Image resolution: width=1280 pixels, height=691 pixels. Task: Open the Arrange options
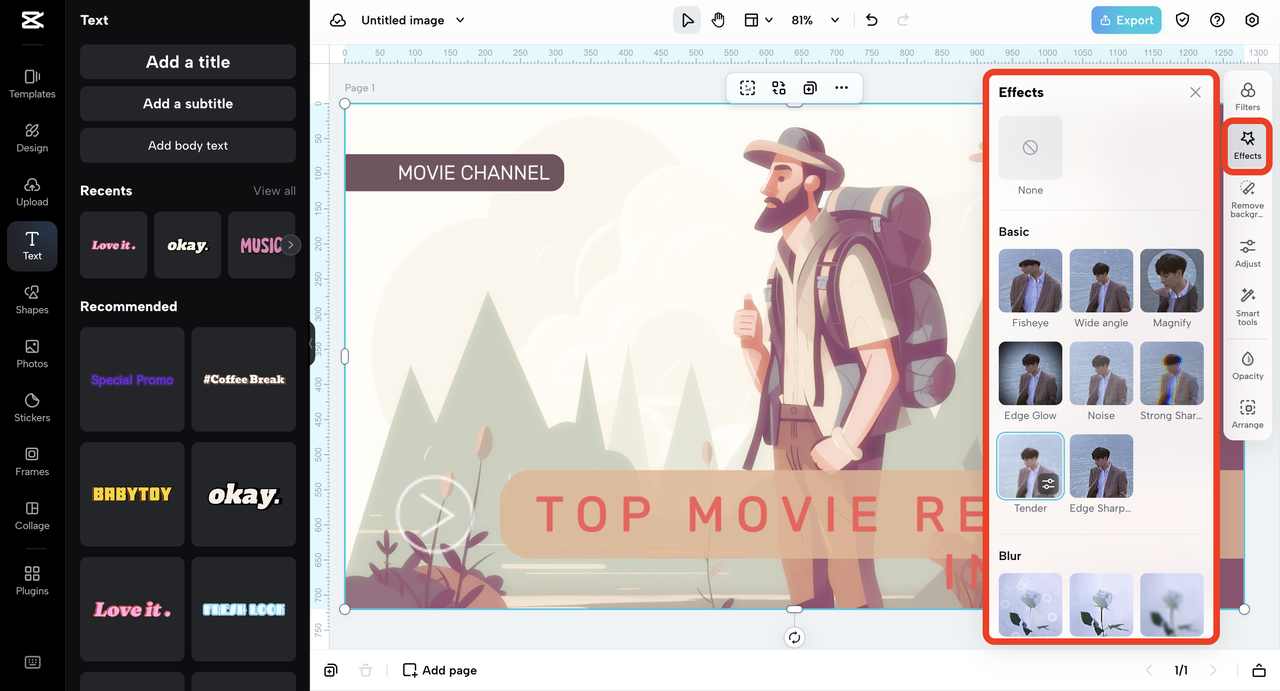click(1247, 414)
